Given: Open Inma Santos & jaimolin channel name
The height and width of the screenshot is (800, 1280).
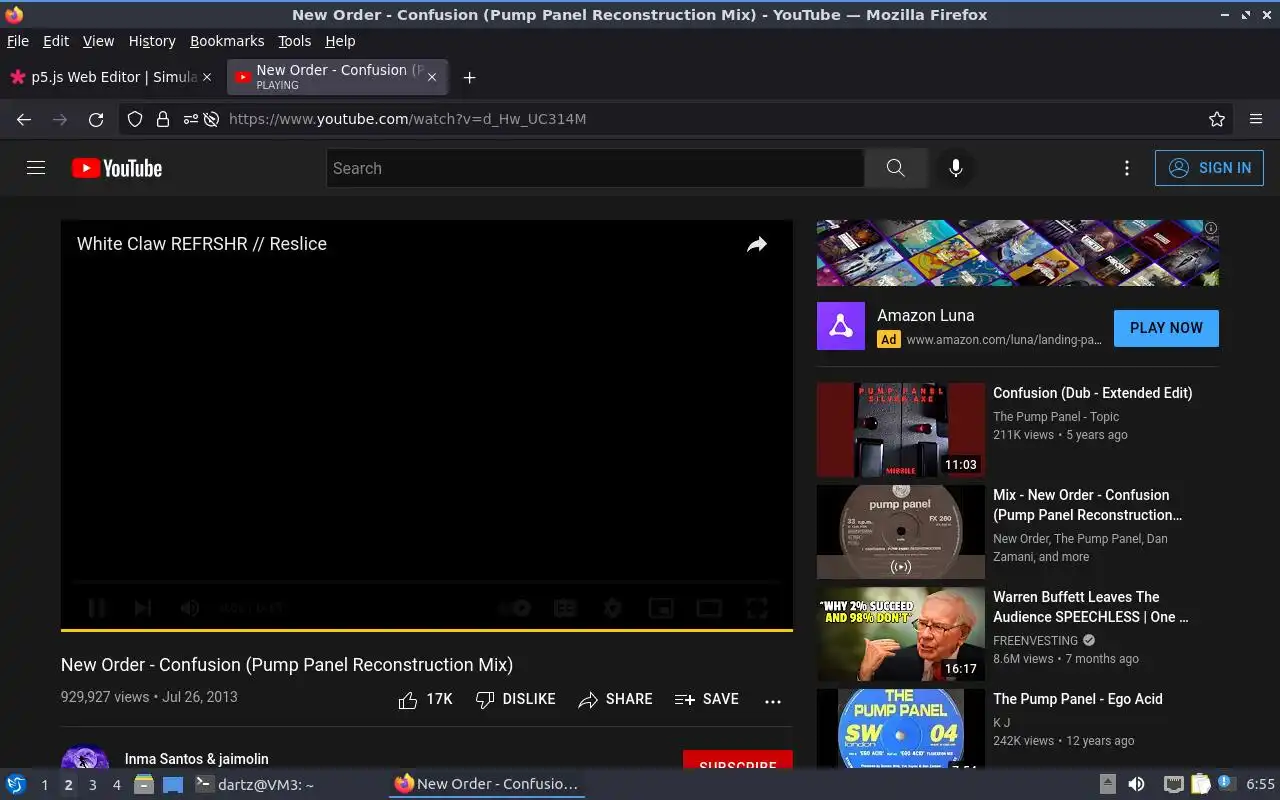Looking at the screenshot, I should [196, 759].
